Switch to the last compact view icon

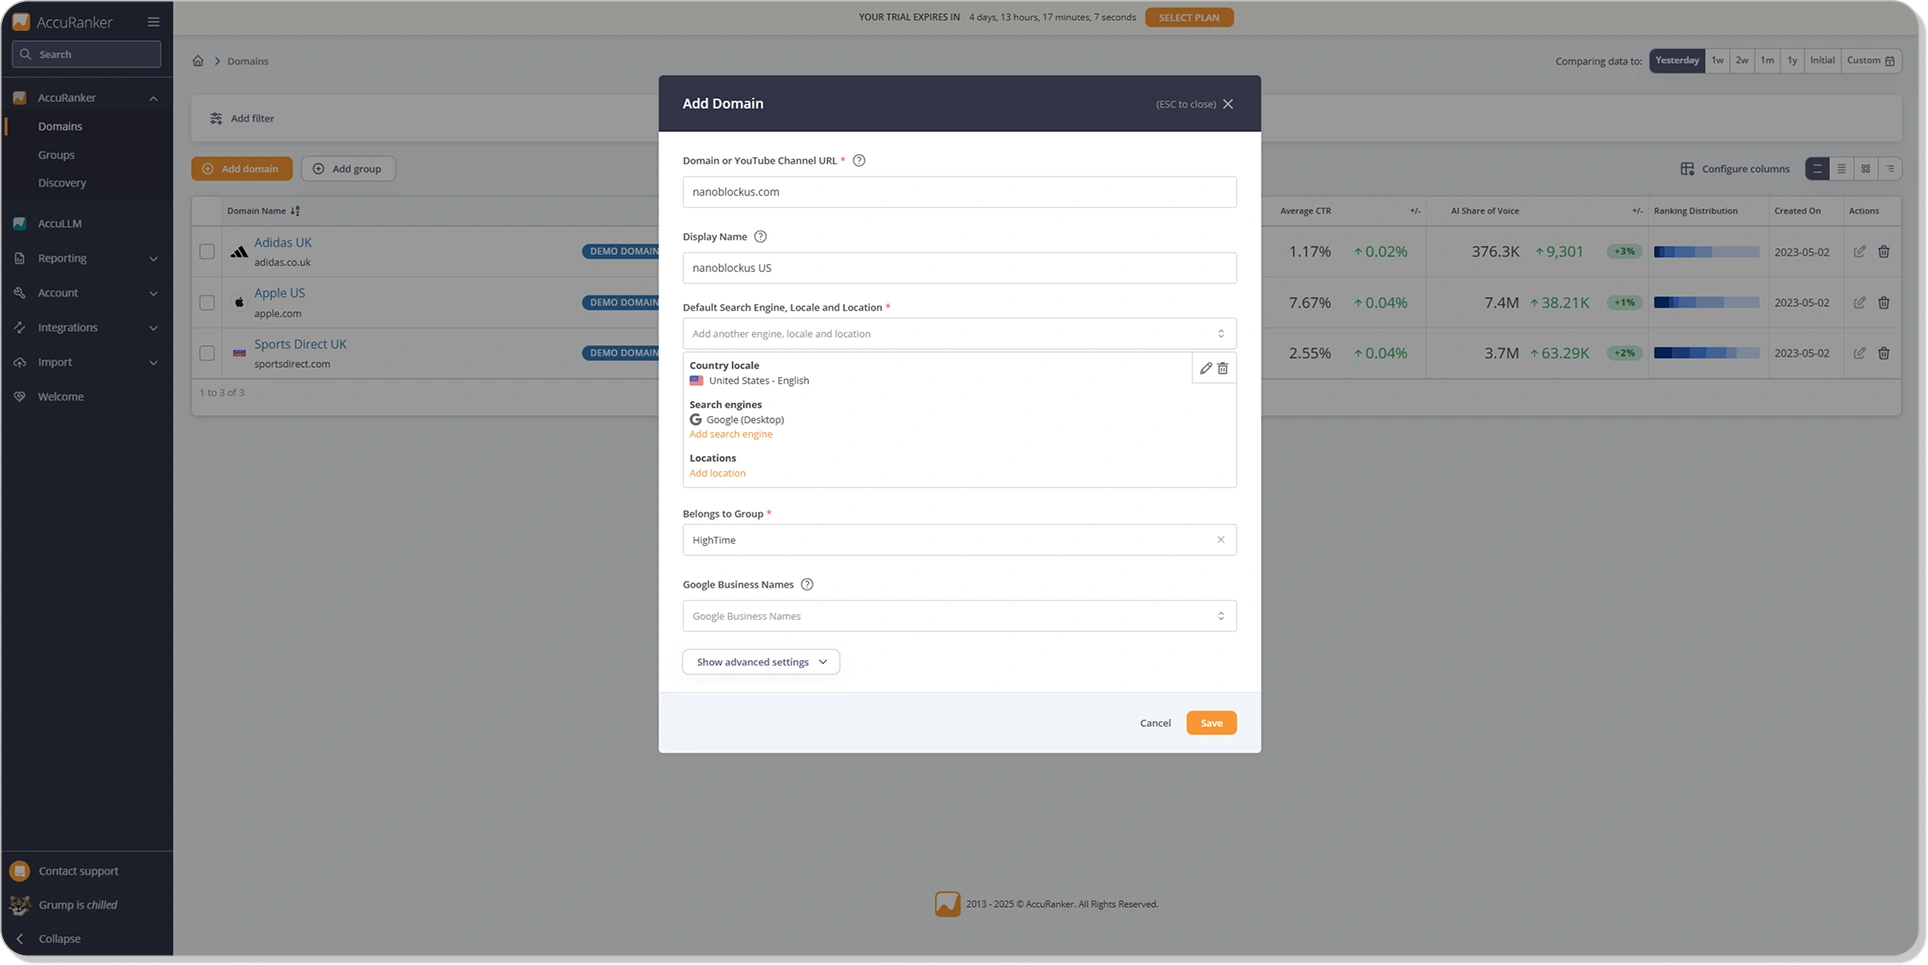[1890, 169]
